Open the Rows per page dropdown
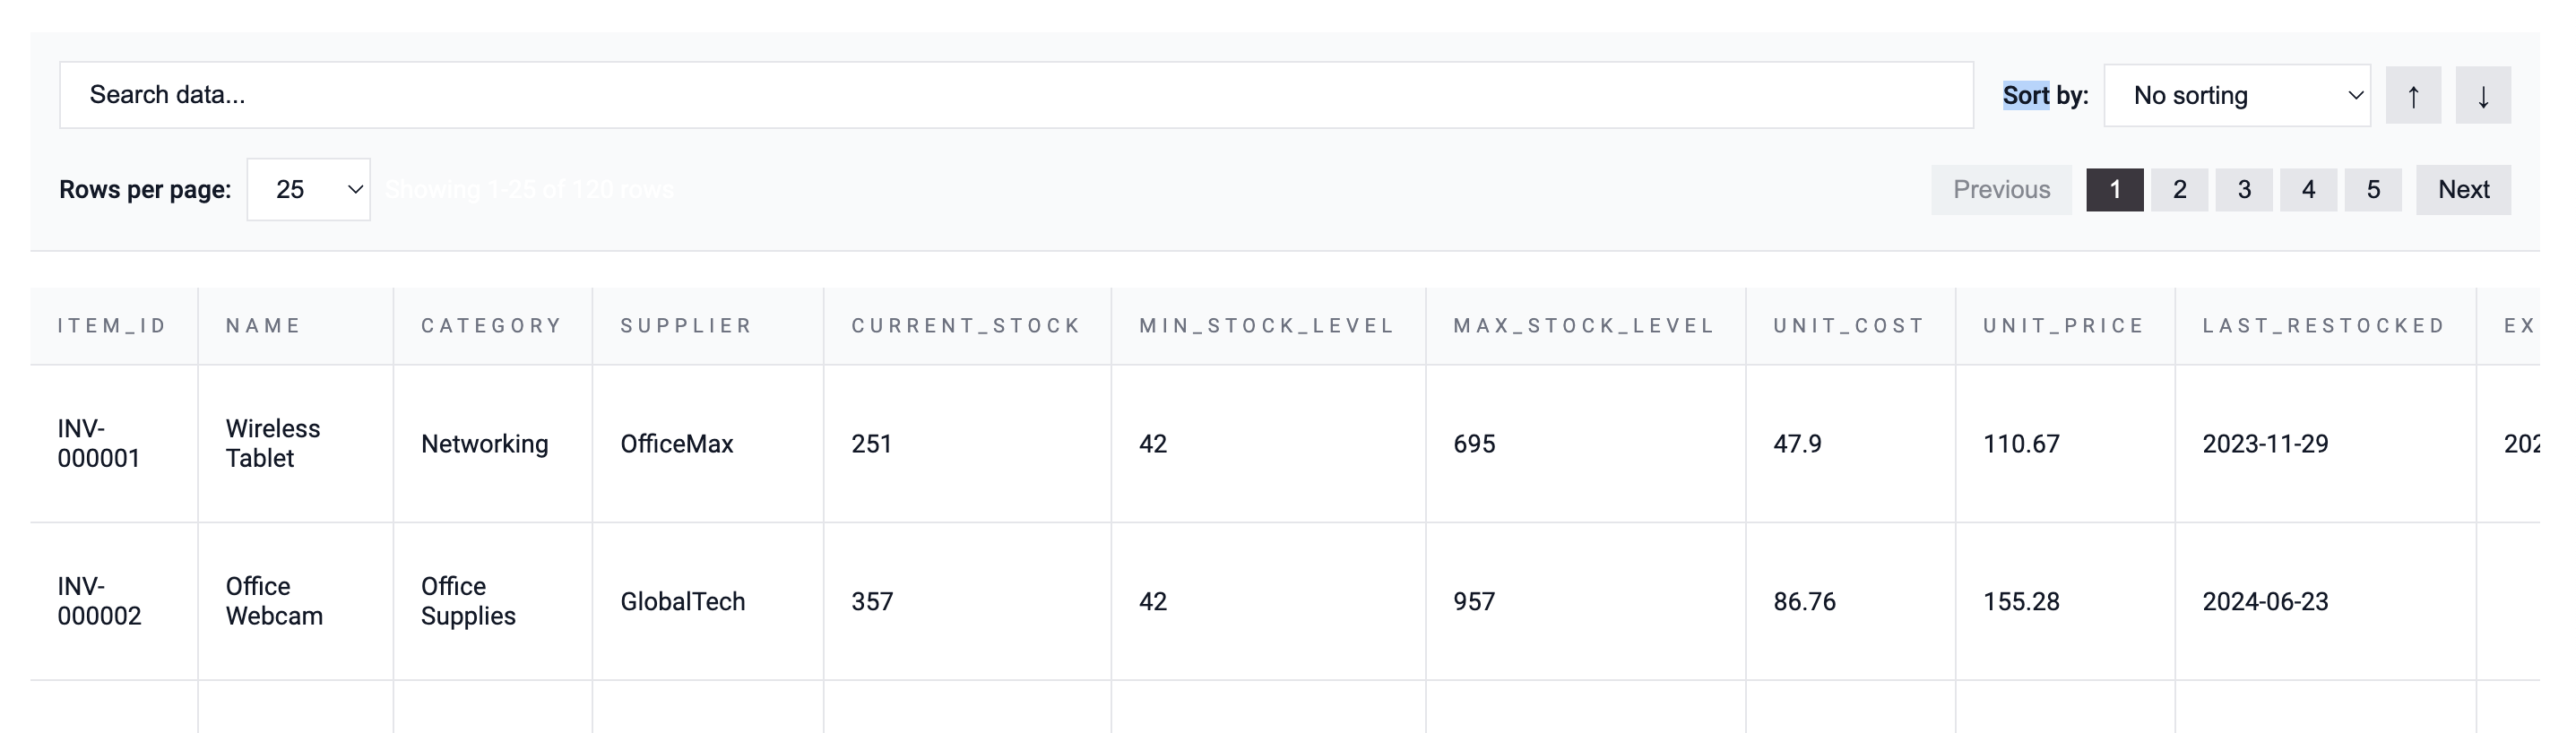 [x=308, y=190]
